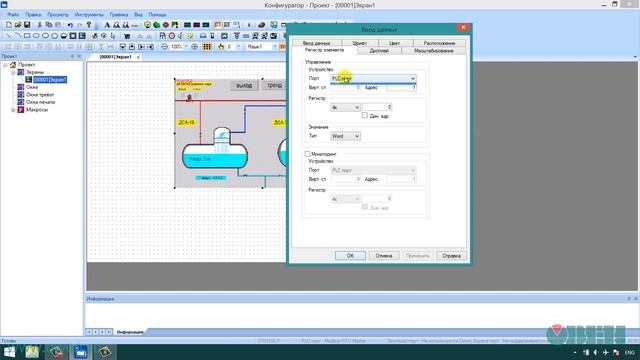Switch to the 'Ввод данных' tab
The height and width of the screenshot is (360, 640).
(x=316, y=43)
